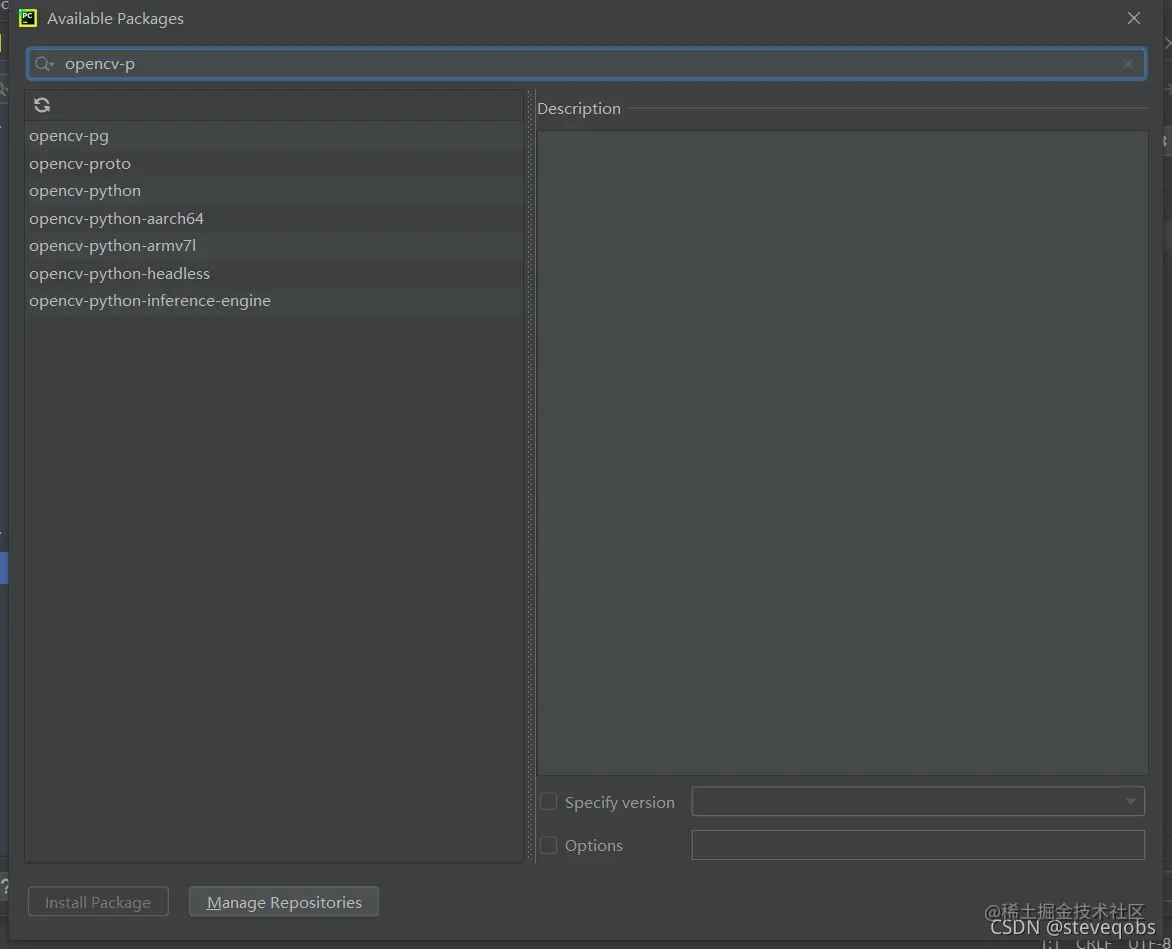The height and width of the screenshot is (949, 1172).
Task: Select opencv-python-headless package
Action: point(274,273)
